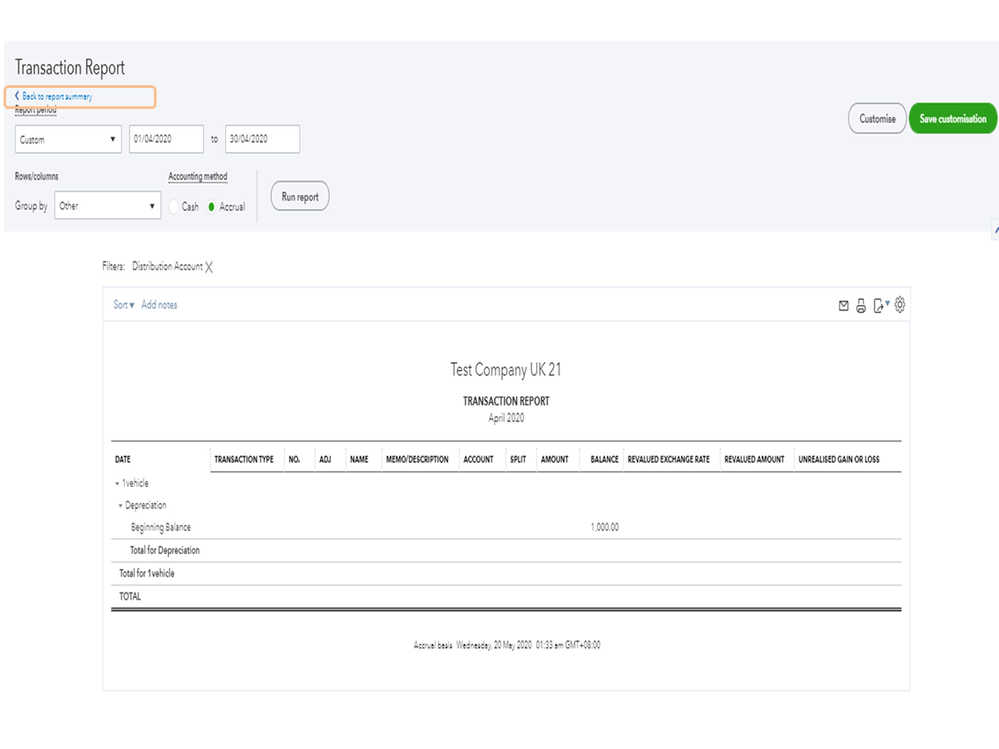The image size is (999, 749).
Task: Click the Test Company UK 21 title
Action: tap(506, 370)
